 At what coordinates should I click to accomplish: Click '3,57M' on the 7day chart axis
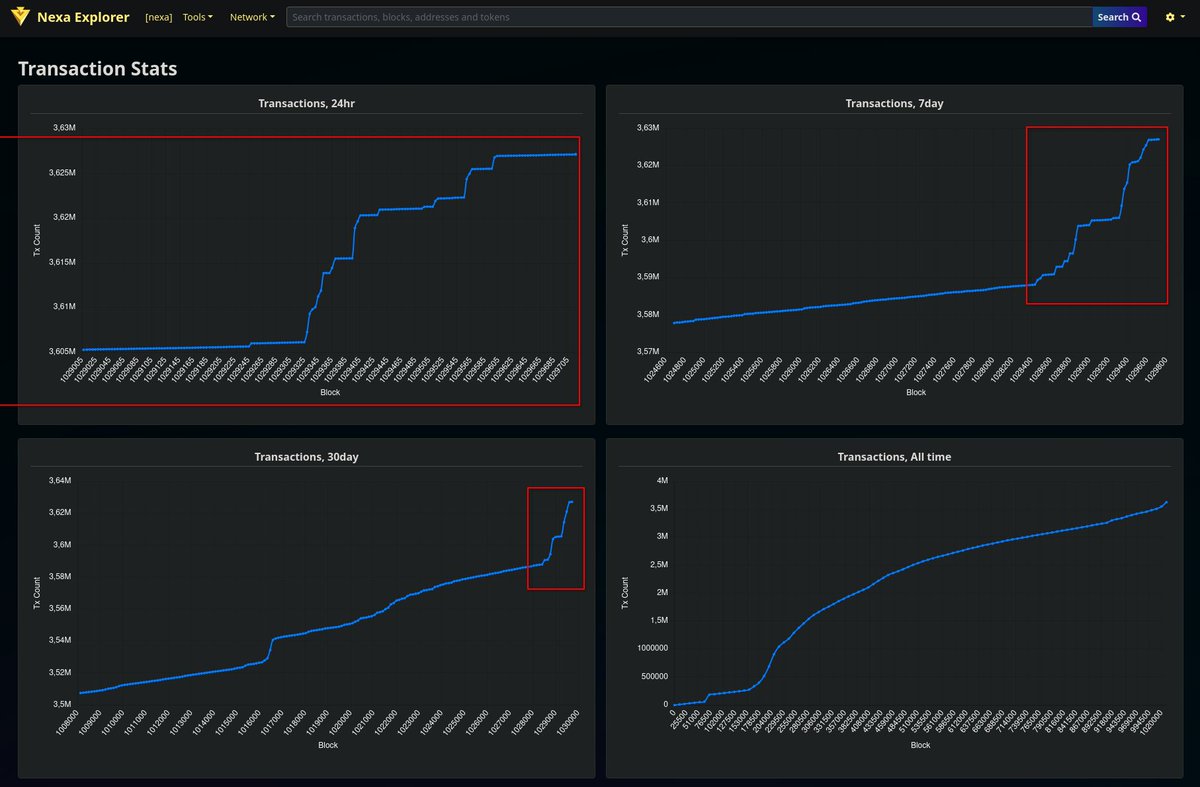(650, 351)
